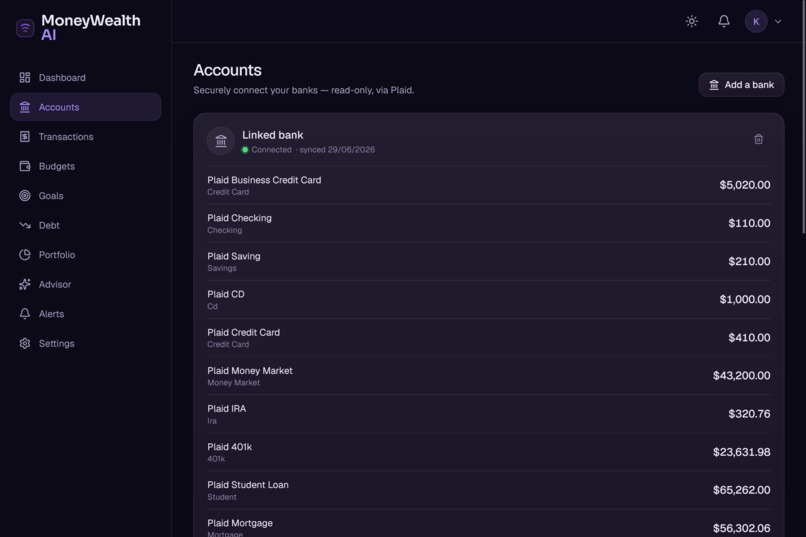Click the $320.76 balance
The image size is (806, 537).
pyautogui.click(x=749, y=414)
